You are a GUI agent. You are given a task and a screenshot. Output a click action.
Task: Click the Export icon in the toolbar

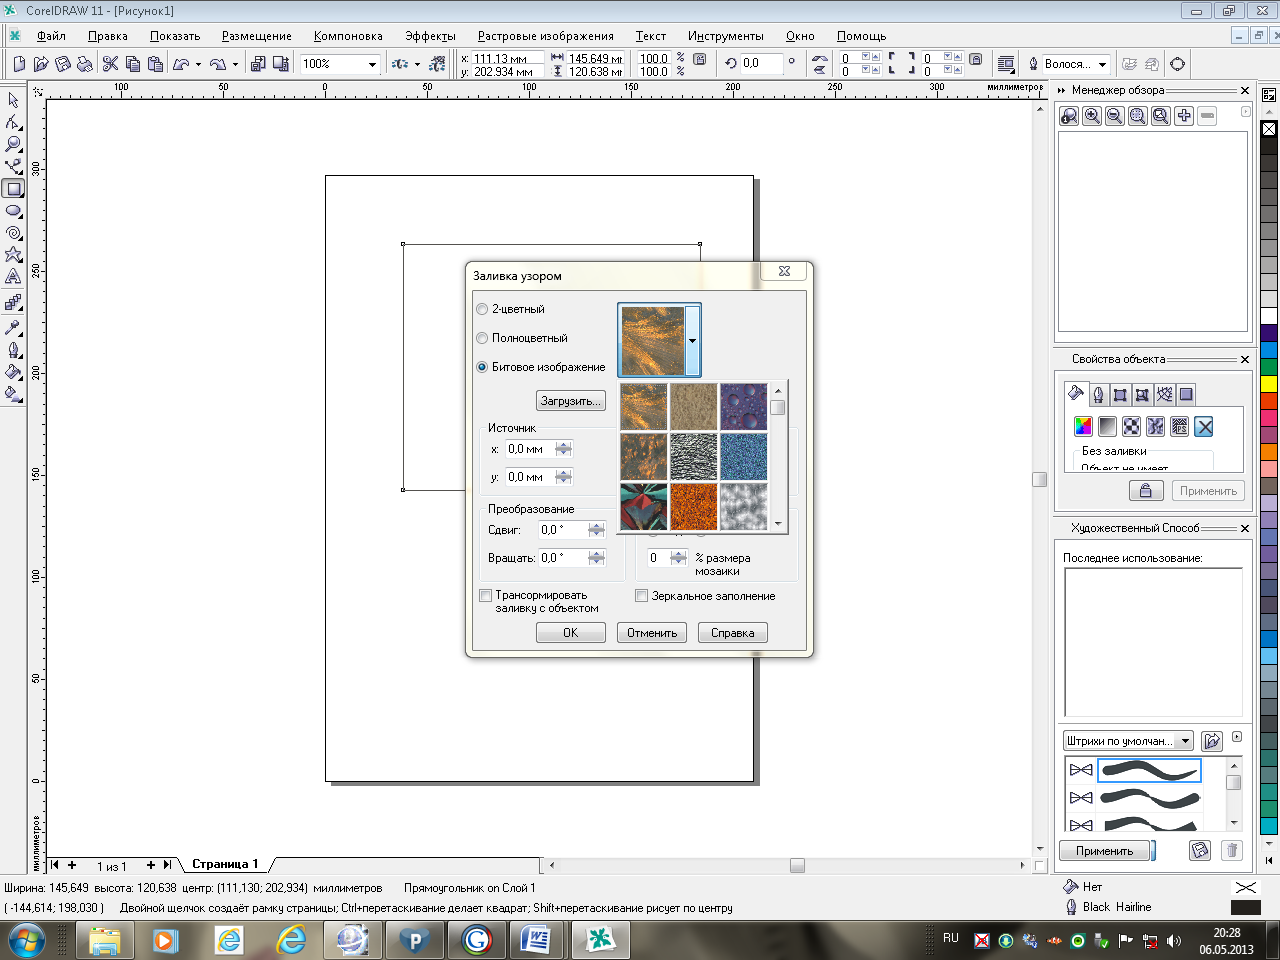(x=279, y=64)
